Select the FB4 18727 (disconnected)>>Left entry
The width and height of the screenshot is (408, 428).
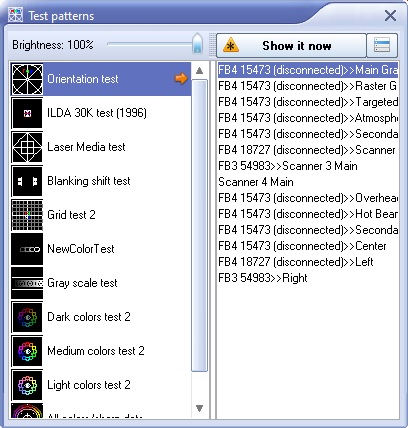296,262
